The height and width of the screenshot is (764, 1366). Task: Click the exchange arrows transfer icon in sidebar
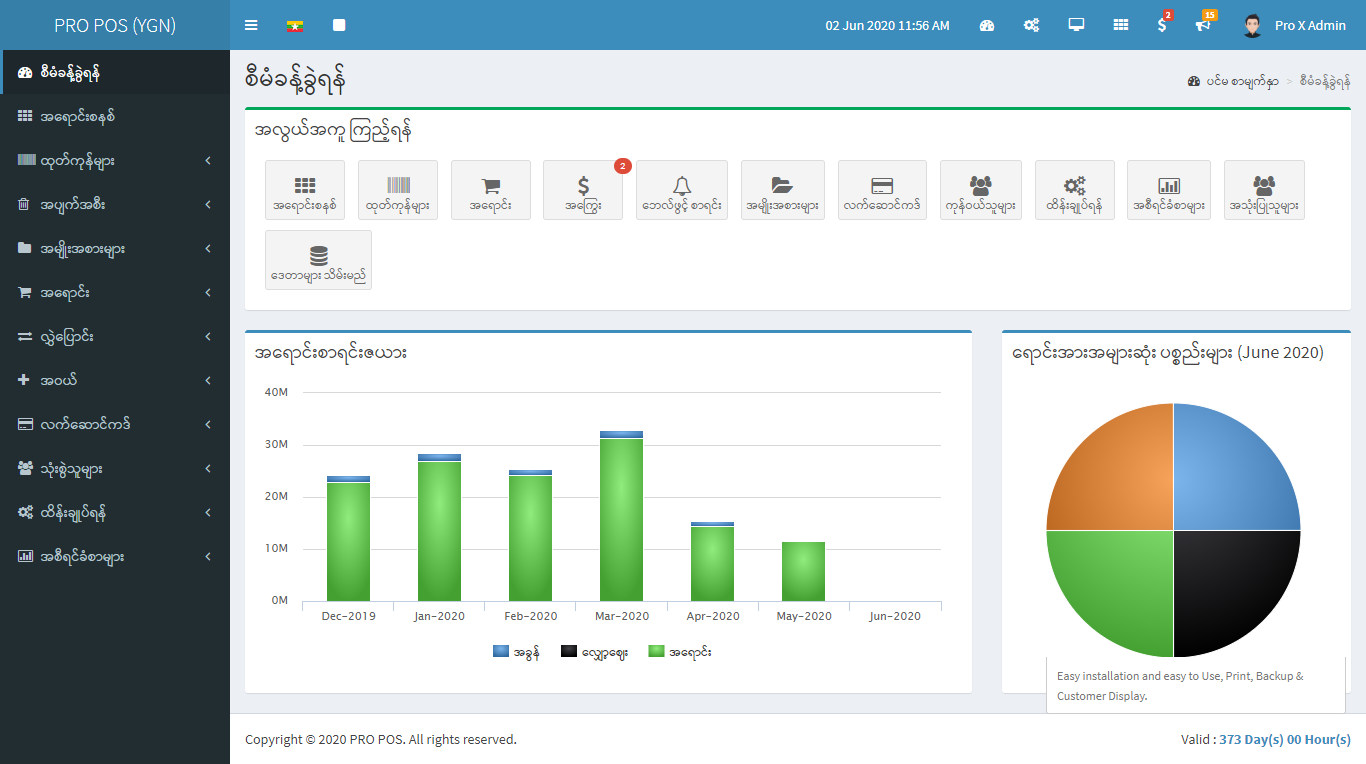[x=24, y=337]
